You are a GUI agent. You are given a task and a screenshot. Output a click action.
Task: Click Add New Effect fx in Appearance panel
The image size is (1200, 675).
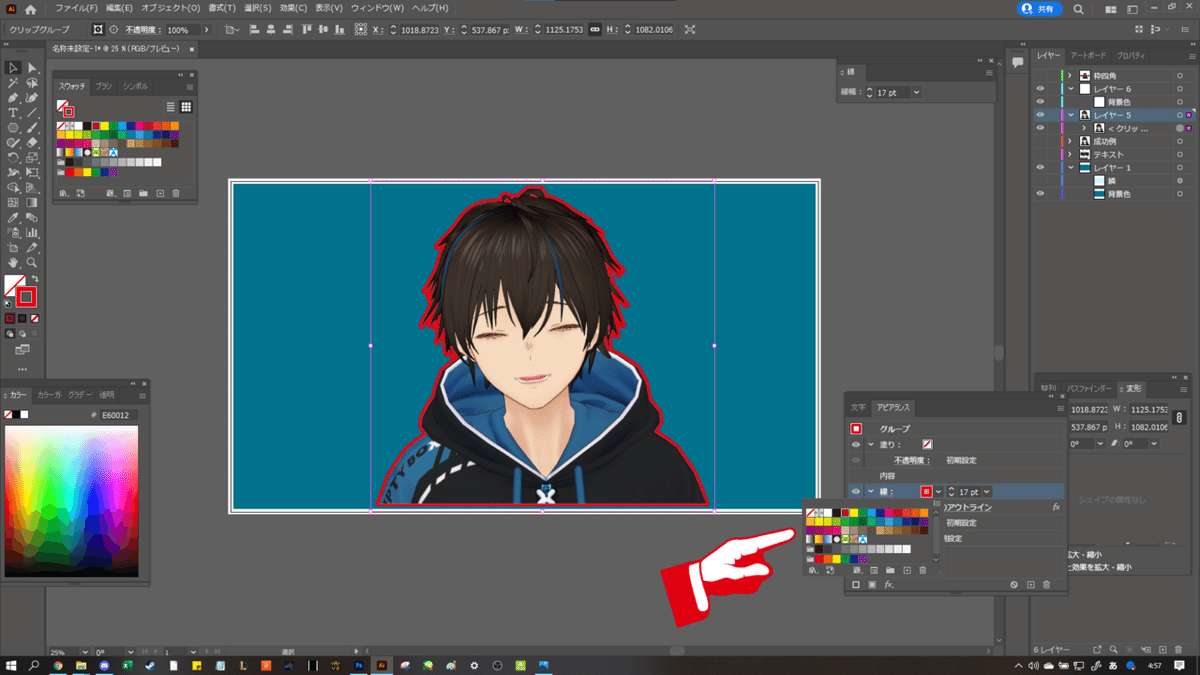point(888,584)
